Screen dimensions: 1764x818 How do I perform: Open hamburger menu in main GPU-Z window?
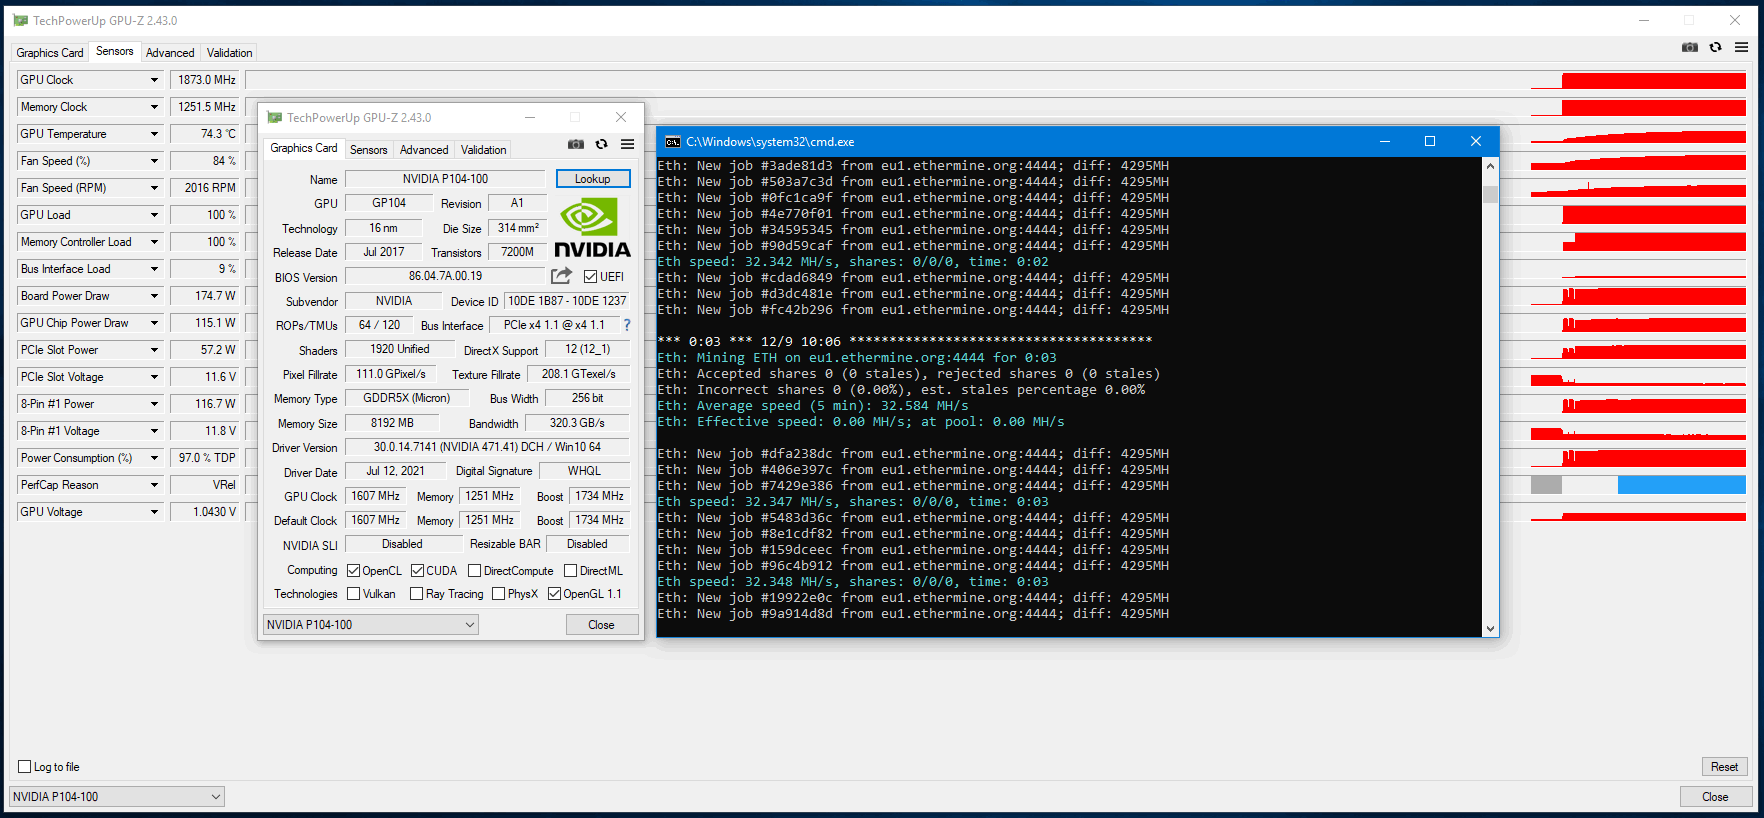pos(1741,47)
